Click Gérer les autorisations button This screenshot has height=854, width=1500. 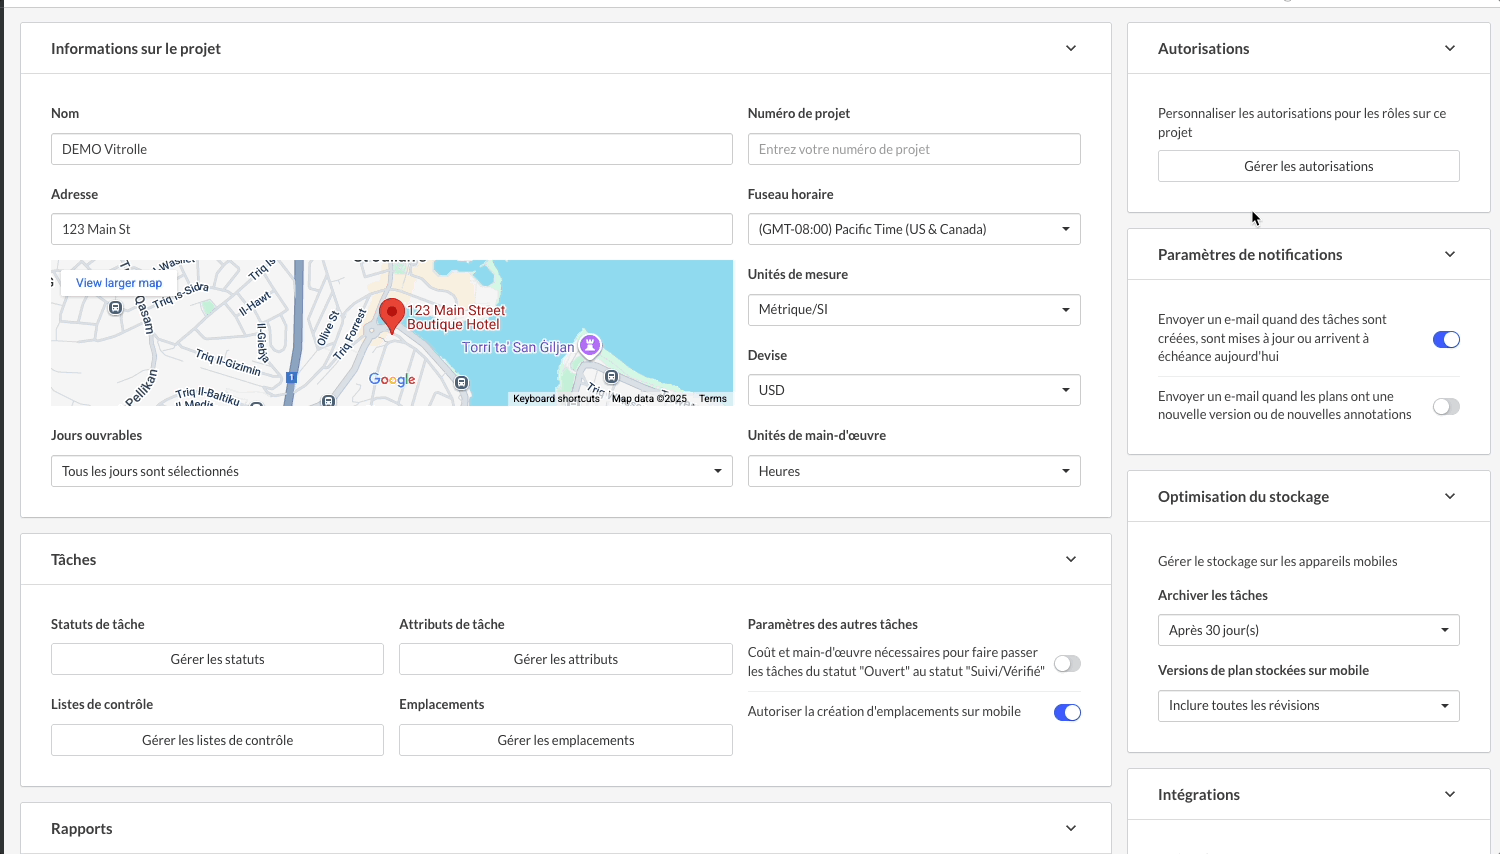[x=1308, y=166]
